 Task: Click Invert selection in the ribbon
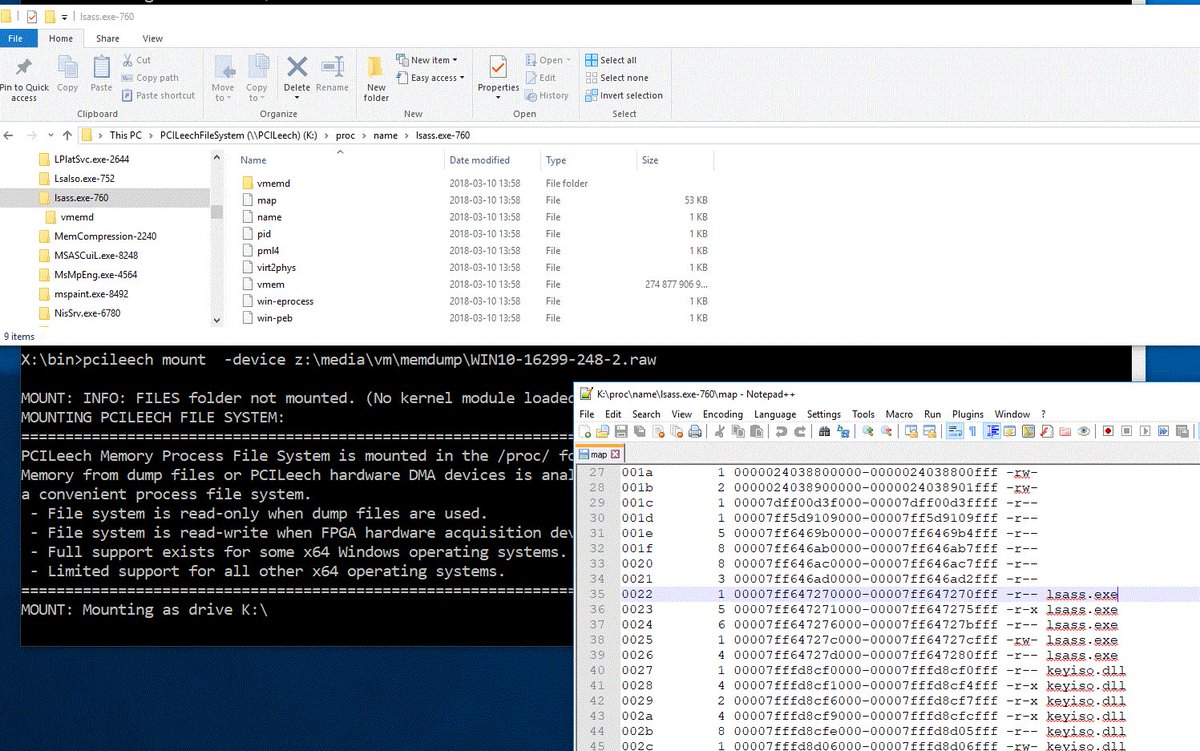click(x=624, y=96)
